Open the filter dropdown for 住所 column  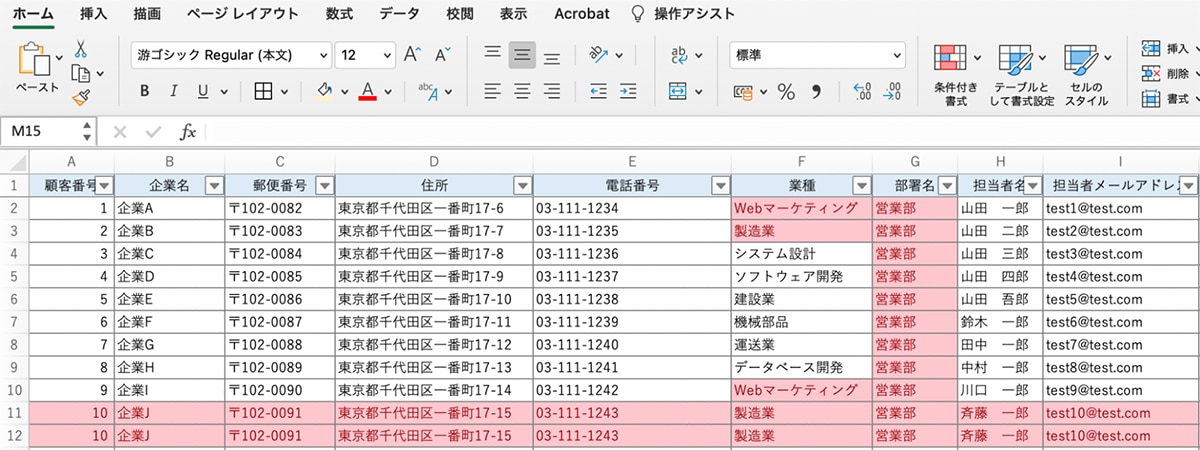522,185
